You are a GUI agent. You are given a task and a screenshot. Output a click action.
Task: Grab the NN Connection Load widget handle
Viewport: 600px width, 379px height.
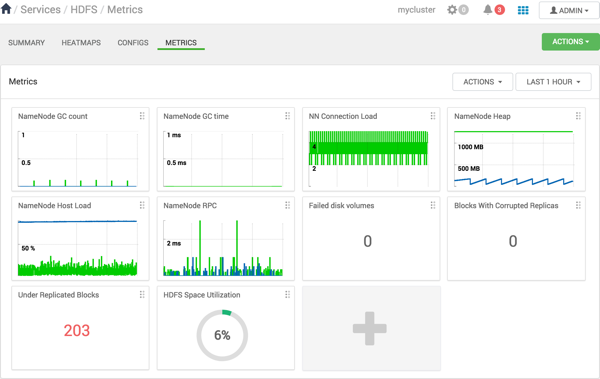coord(433,116)
